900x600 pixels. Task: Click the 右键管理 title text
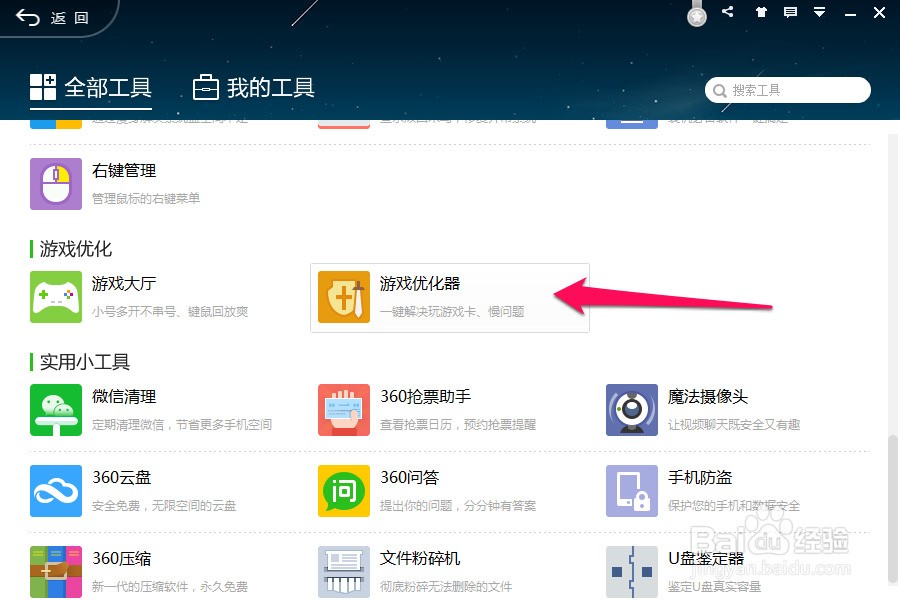tap(124, 171)
